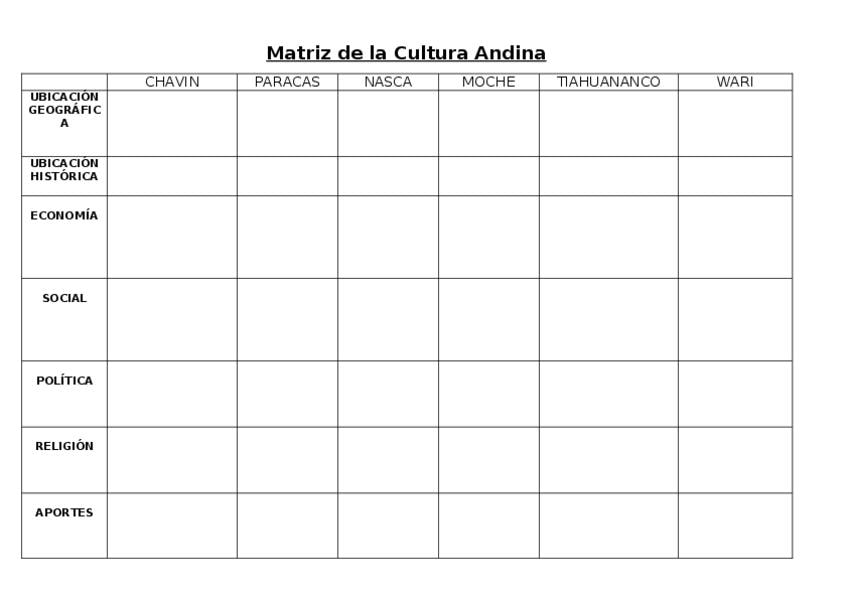Click the NASCA column header cell

tap(388, 82)
